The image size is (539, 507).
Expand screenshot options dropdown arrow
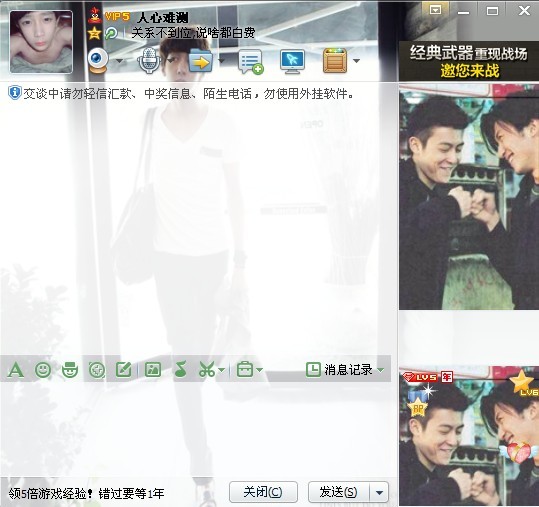pos(222,370)
